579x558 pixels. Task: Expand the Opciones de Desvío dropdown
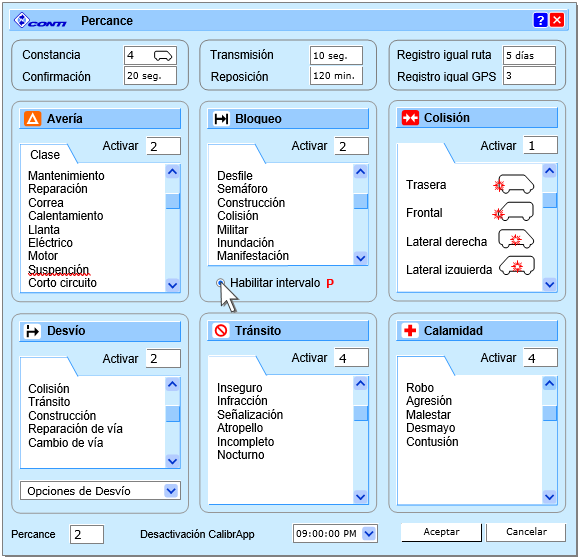tap(171, 491)
